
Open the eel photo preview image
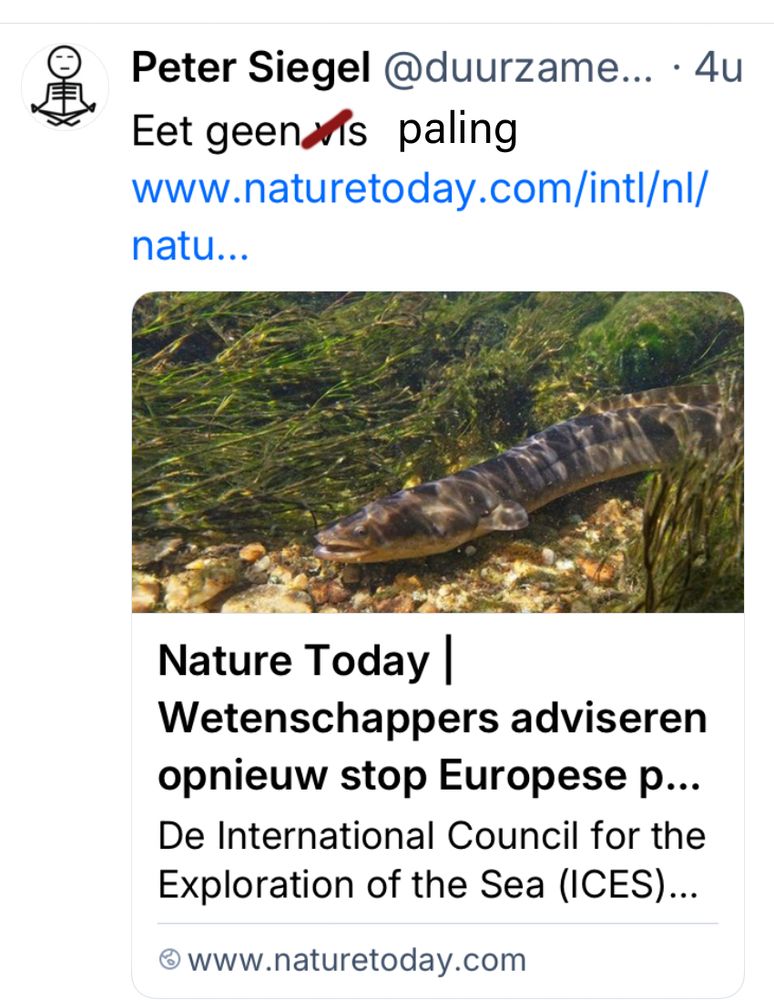click(x=437, y=451)
